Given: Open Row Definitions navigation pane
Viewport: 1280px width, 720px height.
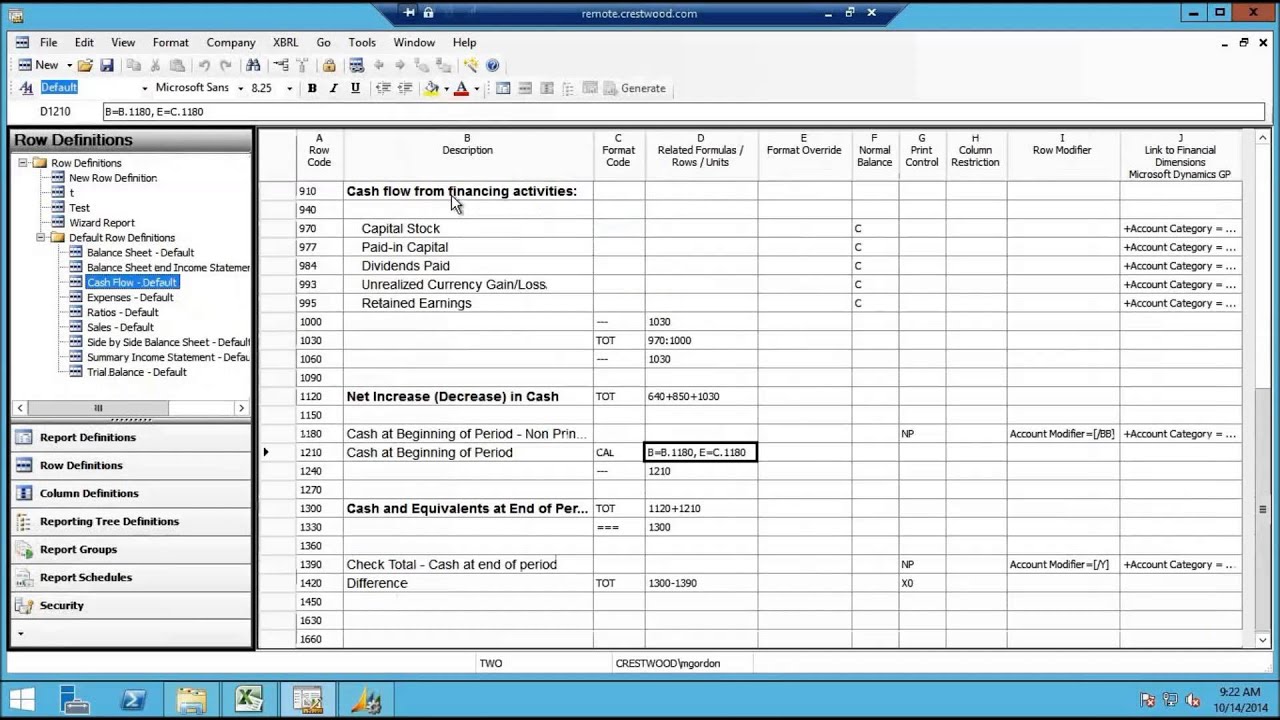Looking at the screenshot, I should tap(131, 465).
